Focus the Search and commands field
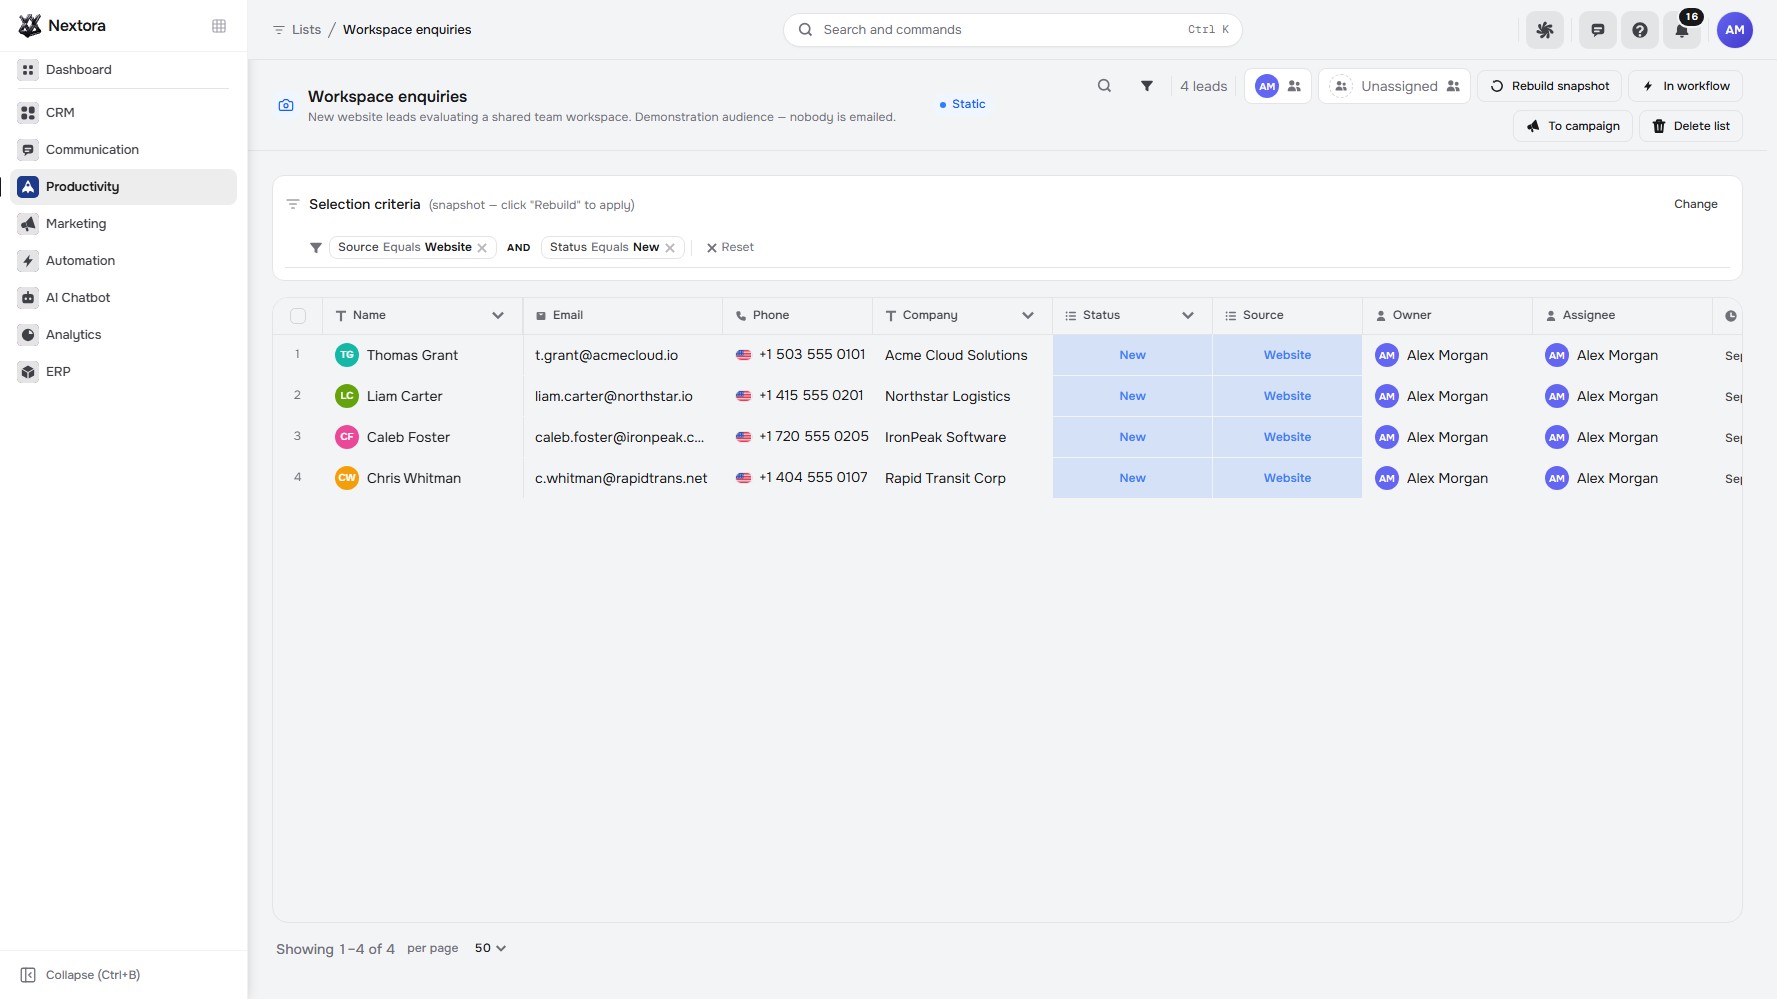The image size is (1777, 999). [1012, 30]
